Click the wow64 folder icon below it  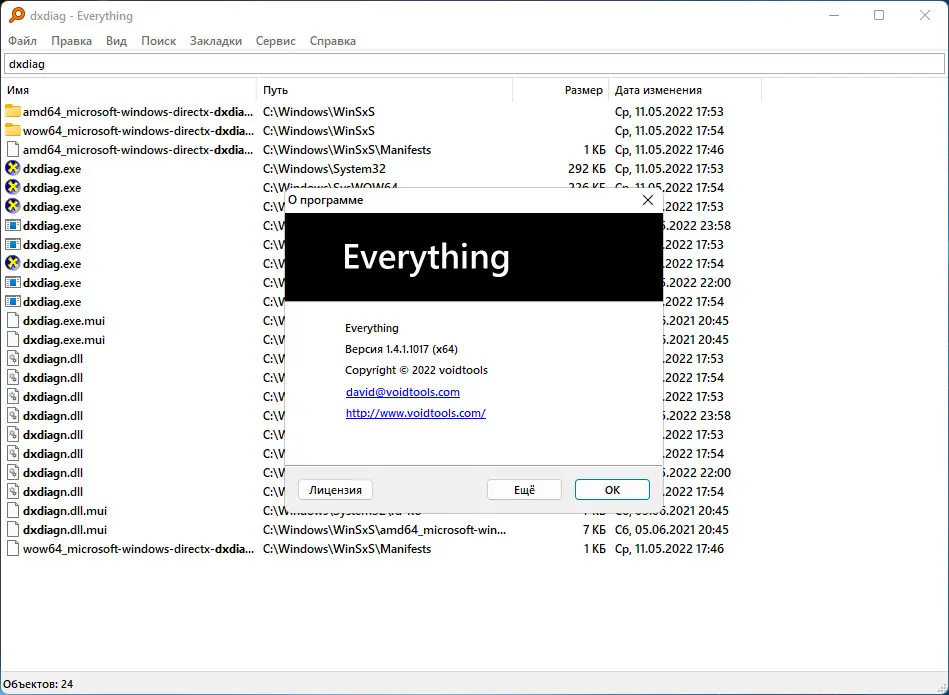13,130
